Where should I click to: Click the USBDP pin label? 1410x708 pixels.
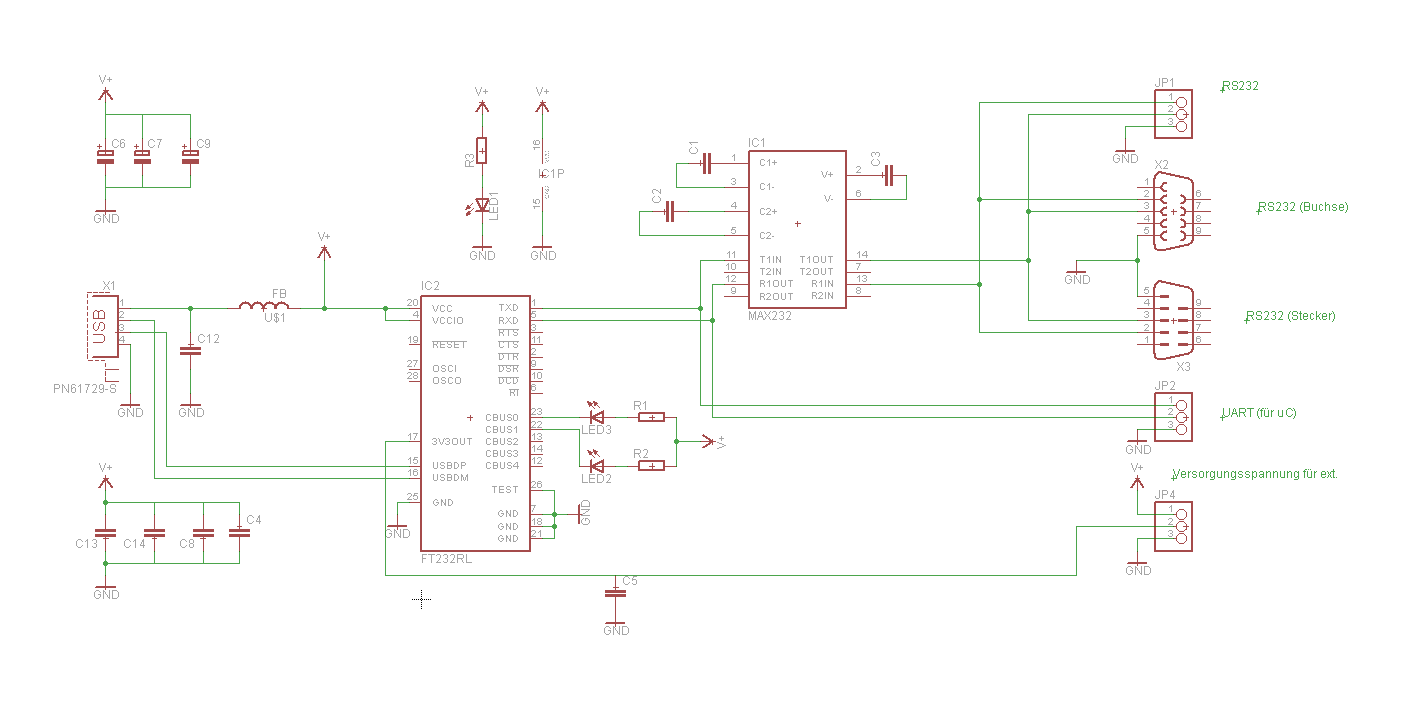[449, 465]
